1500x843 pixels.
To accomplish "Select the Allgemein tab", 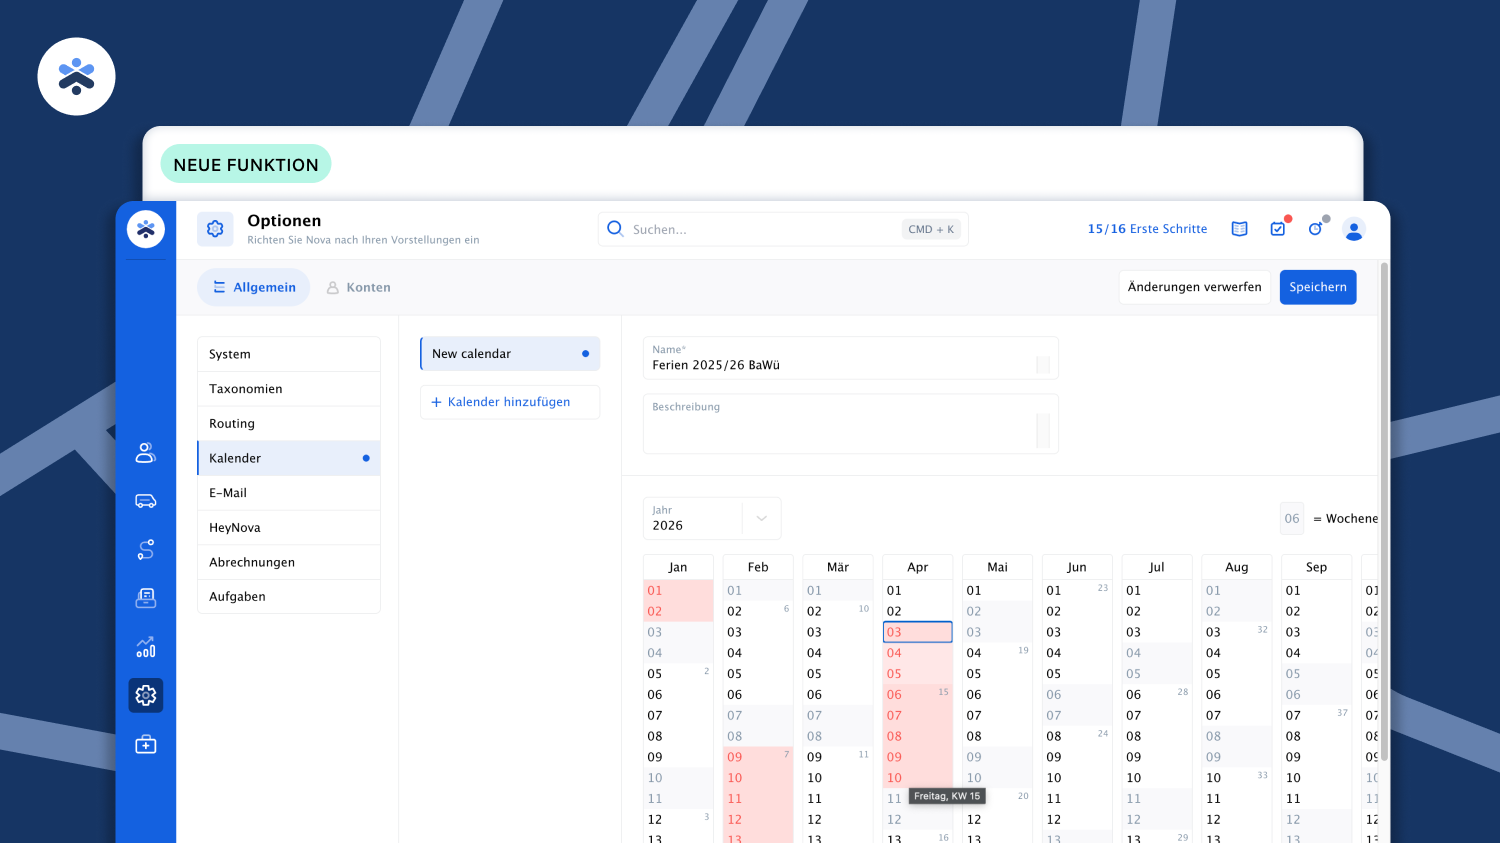I will 254,287.
